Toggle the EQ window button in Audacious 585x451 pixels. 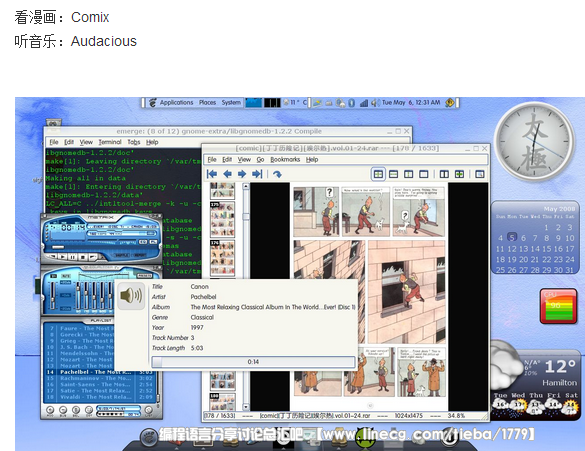coord(143,242)
